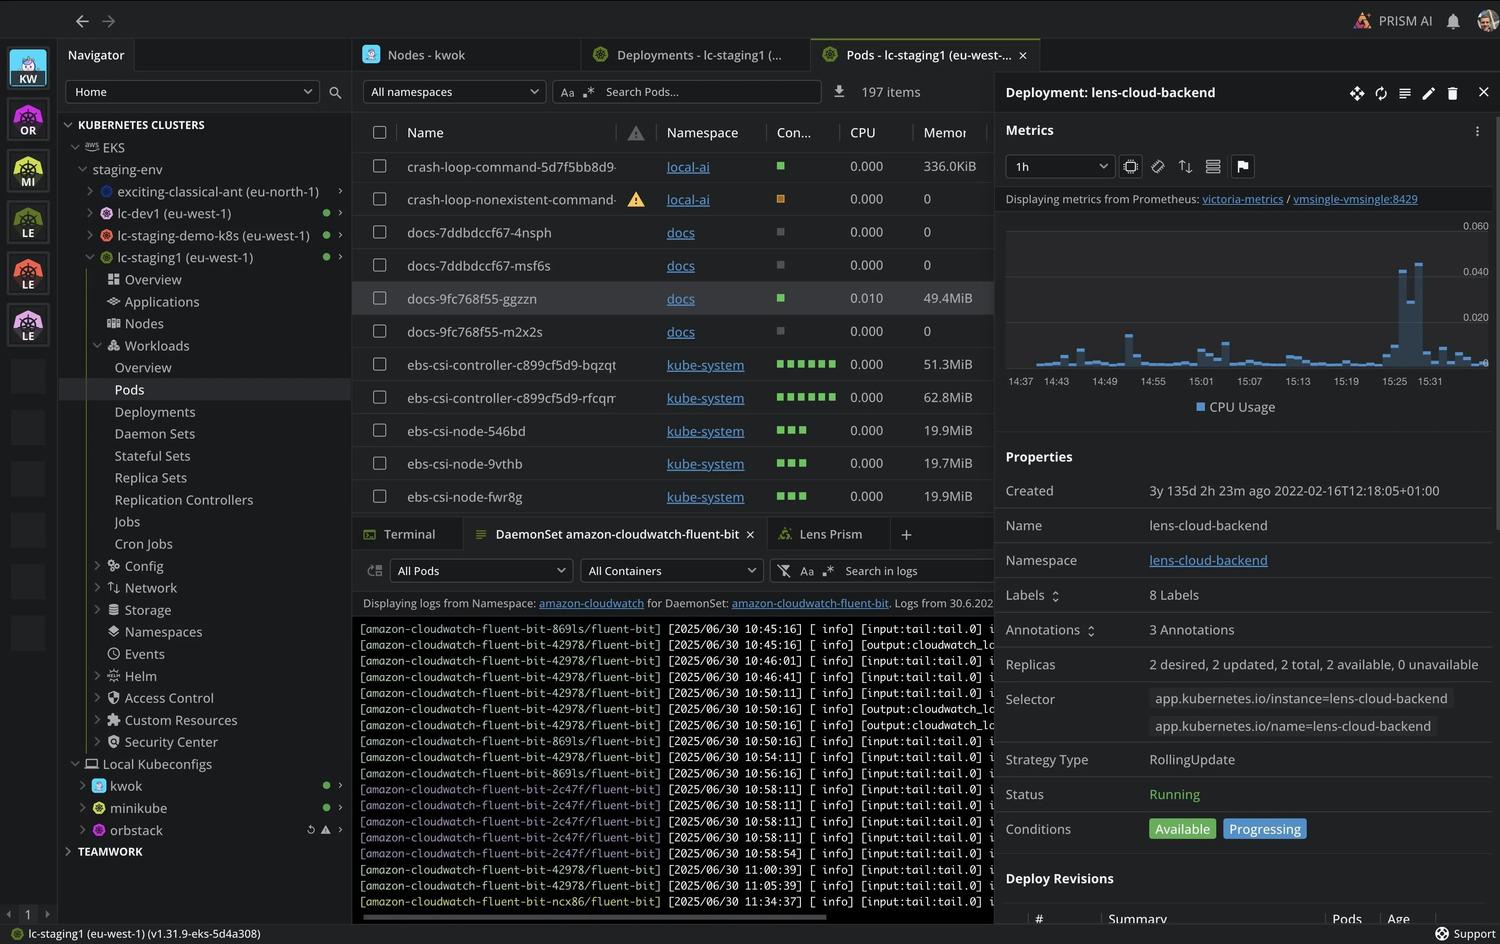Open the lens-cloud-backend namespace link
Image resolution: width=1500 pixels, height=944 pixels.
coord(1208,560)
